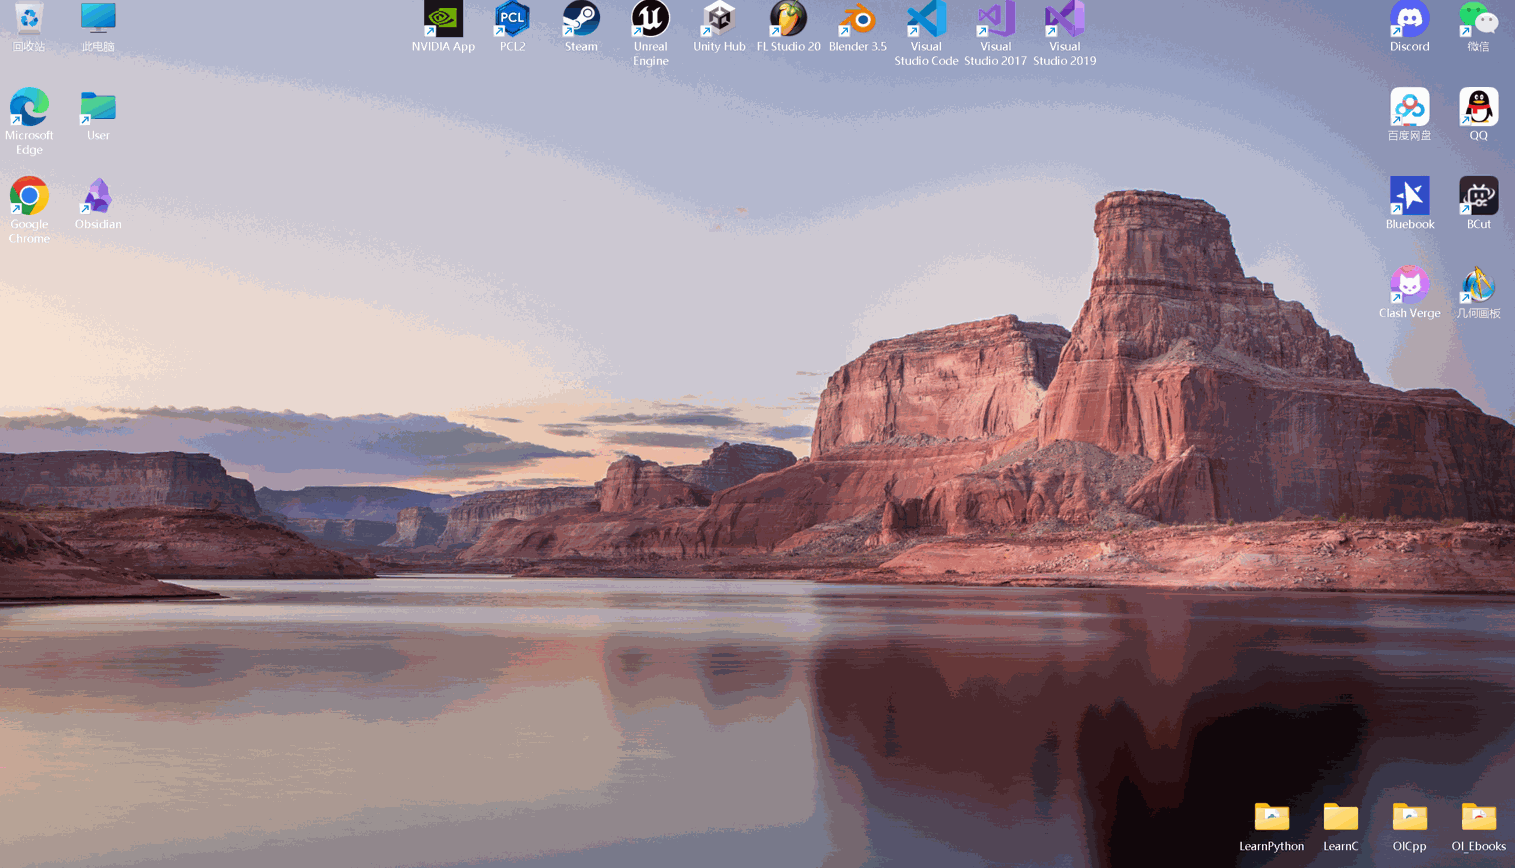Select the QQ penguin icon

click(x=1478, y=108)
